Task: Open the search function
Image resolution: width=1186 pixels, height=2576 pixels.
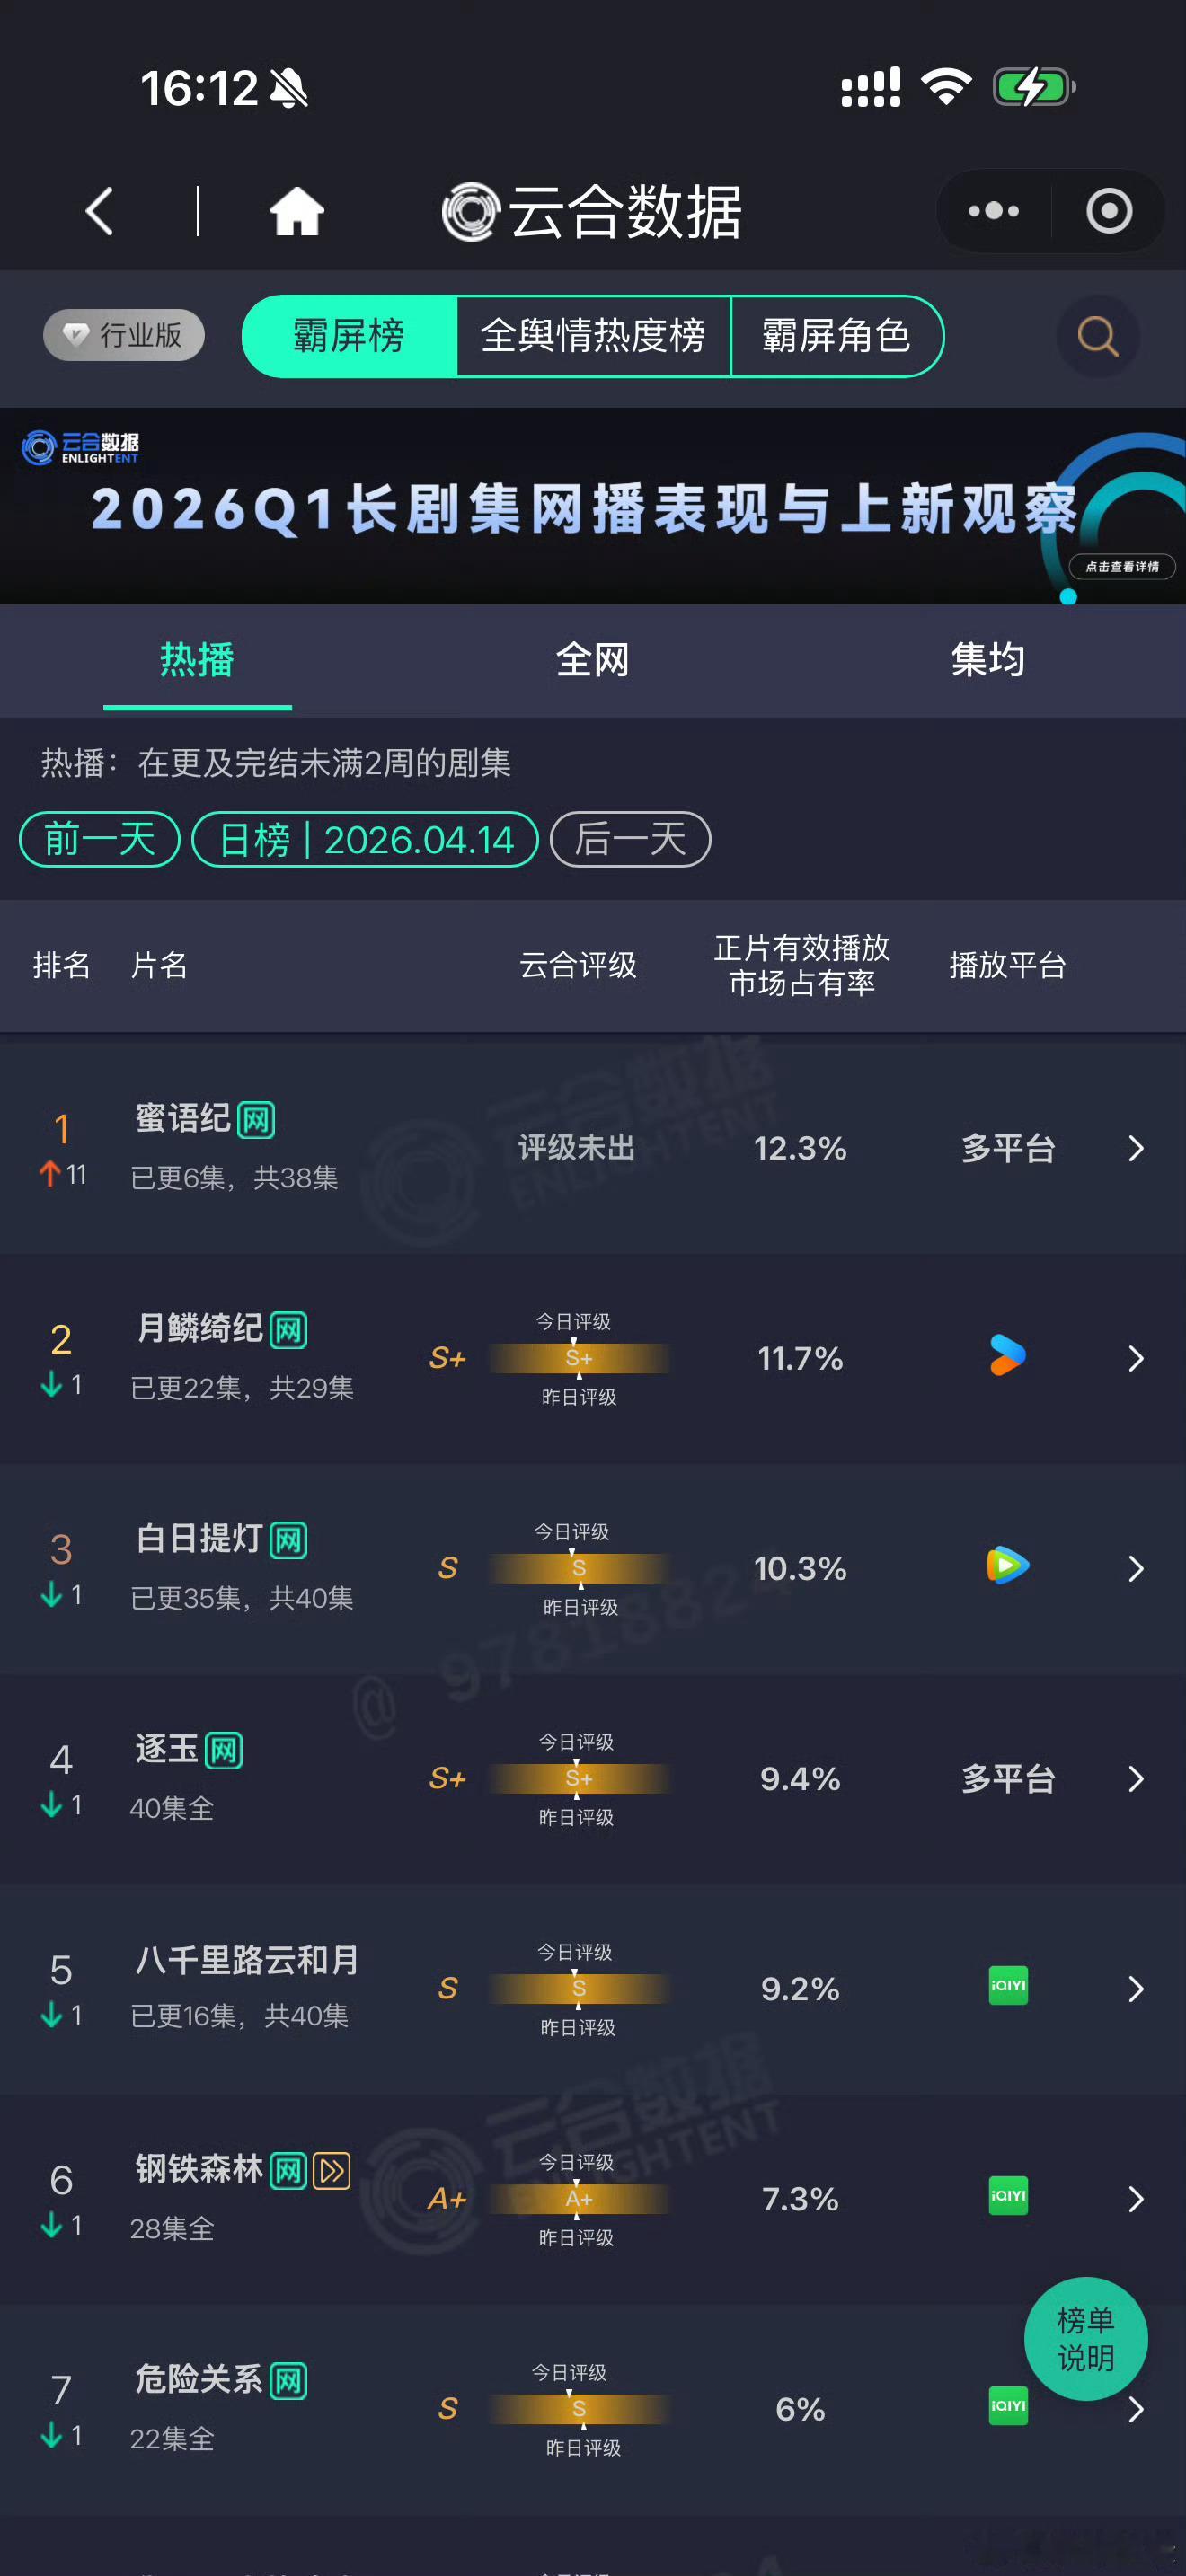Action: click(x=1097, y=337)
